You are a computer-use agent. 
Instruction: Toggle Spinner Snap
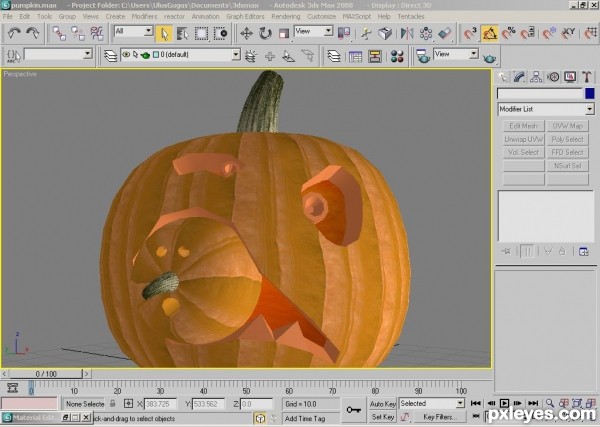527,33
